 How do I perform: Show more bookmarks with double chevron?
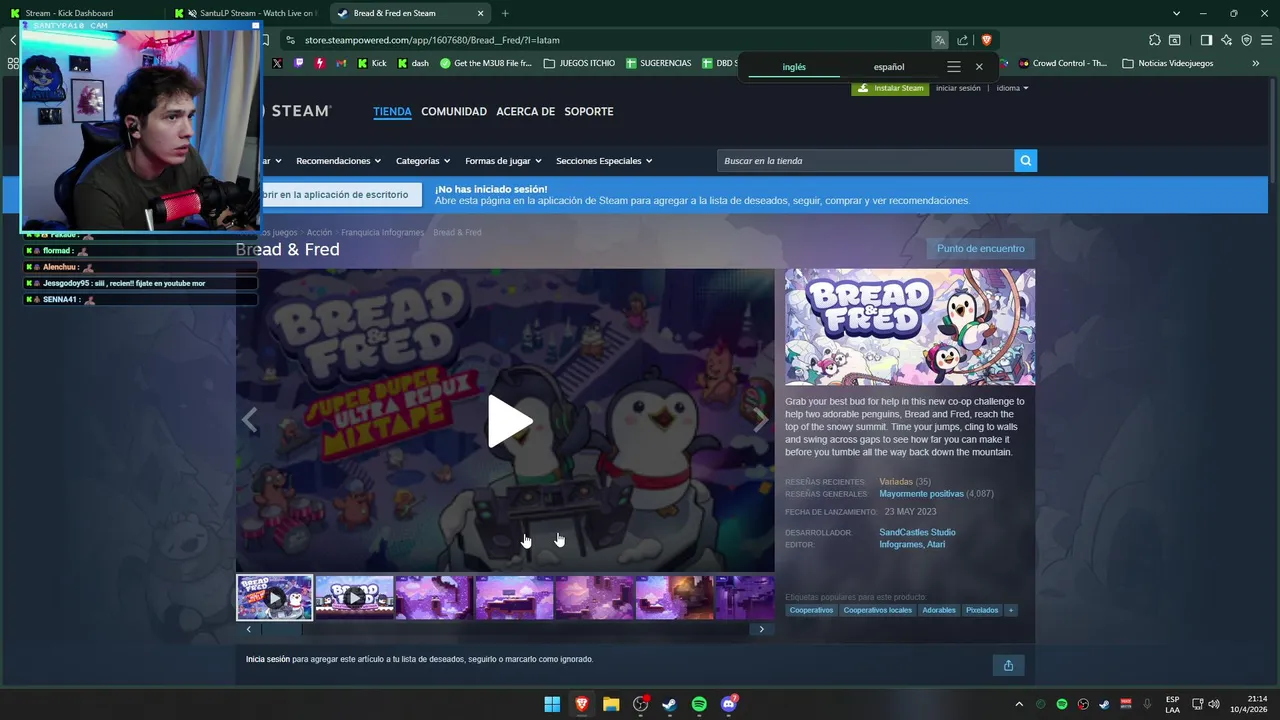(1256, 63)
